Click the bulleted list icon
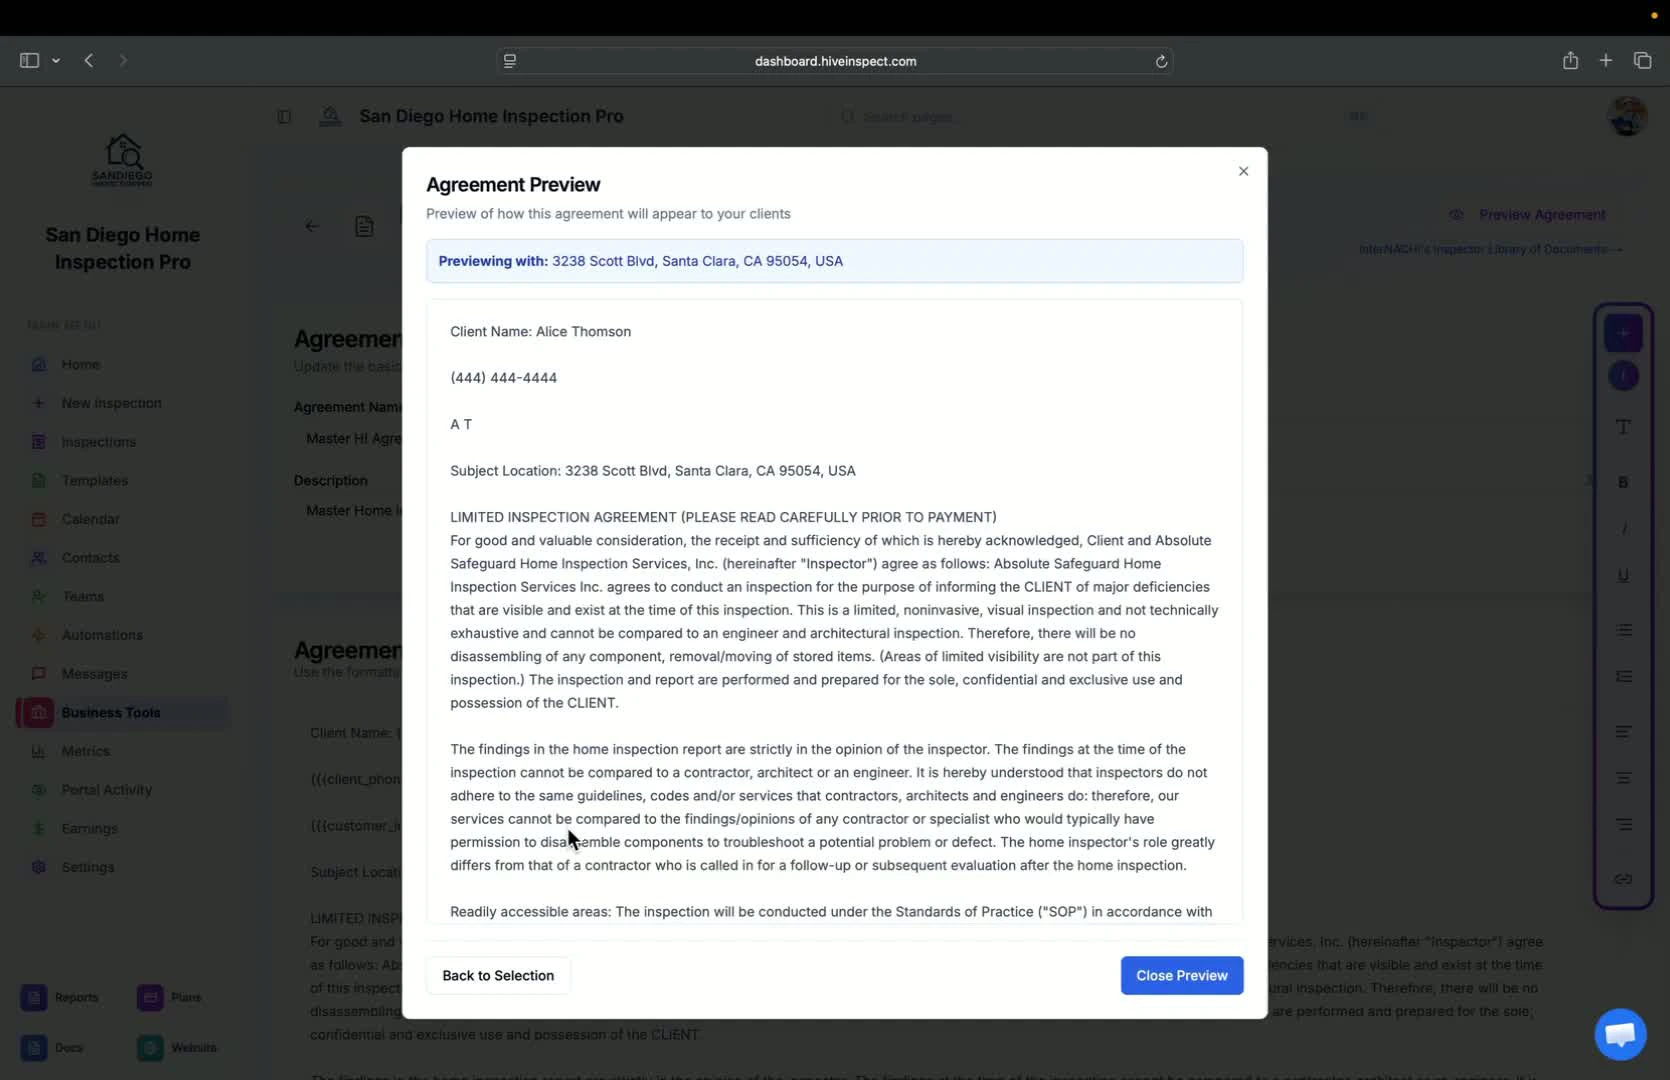Image resolution: width=1670 pixels, height=1080 pixels. [x=1623, y=630]
